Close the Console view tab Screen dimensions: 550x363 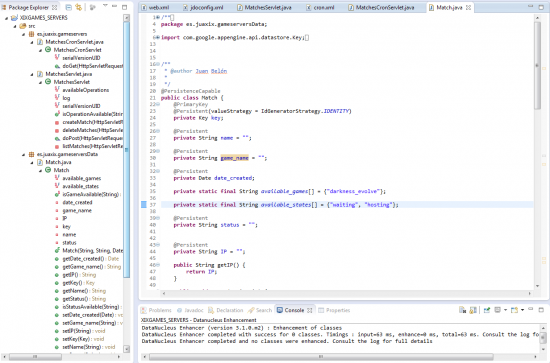click(309, 310)
